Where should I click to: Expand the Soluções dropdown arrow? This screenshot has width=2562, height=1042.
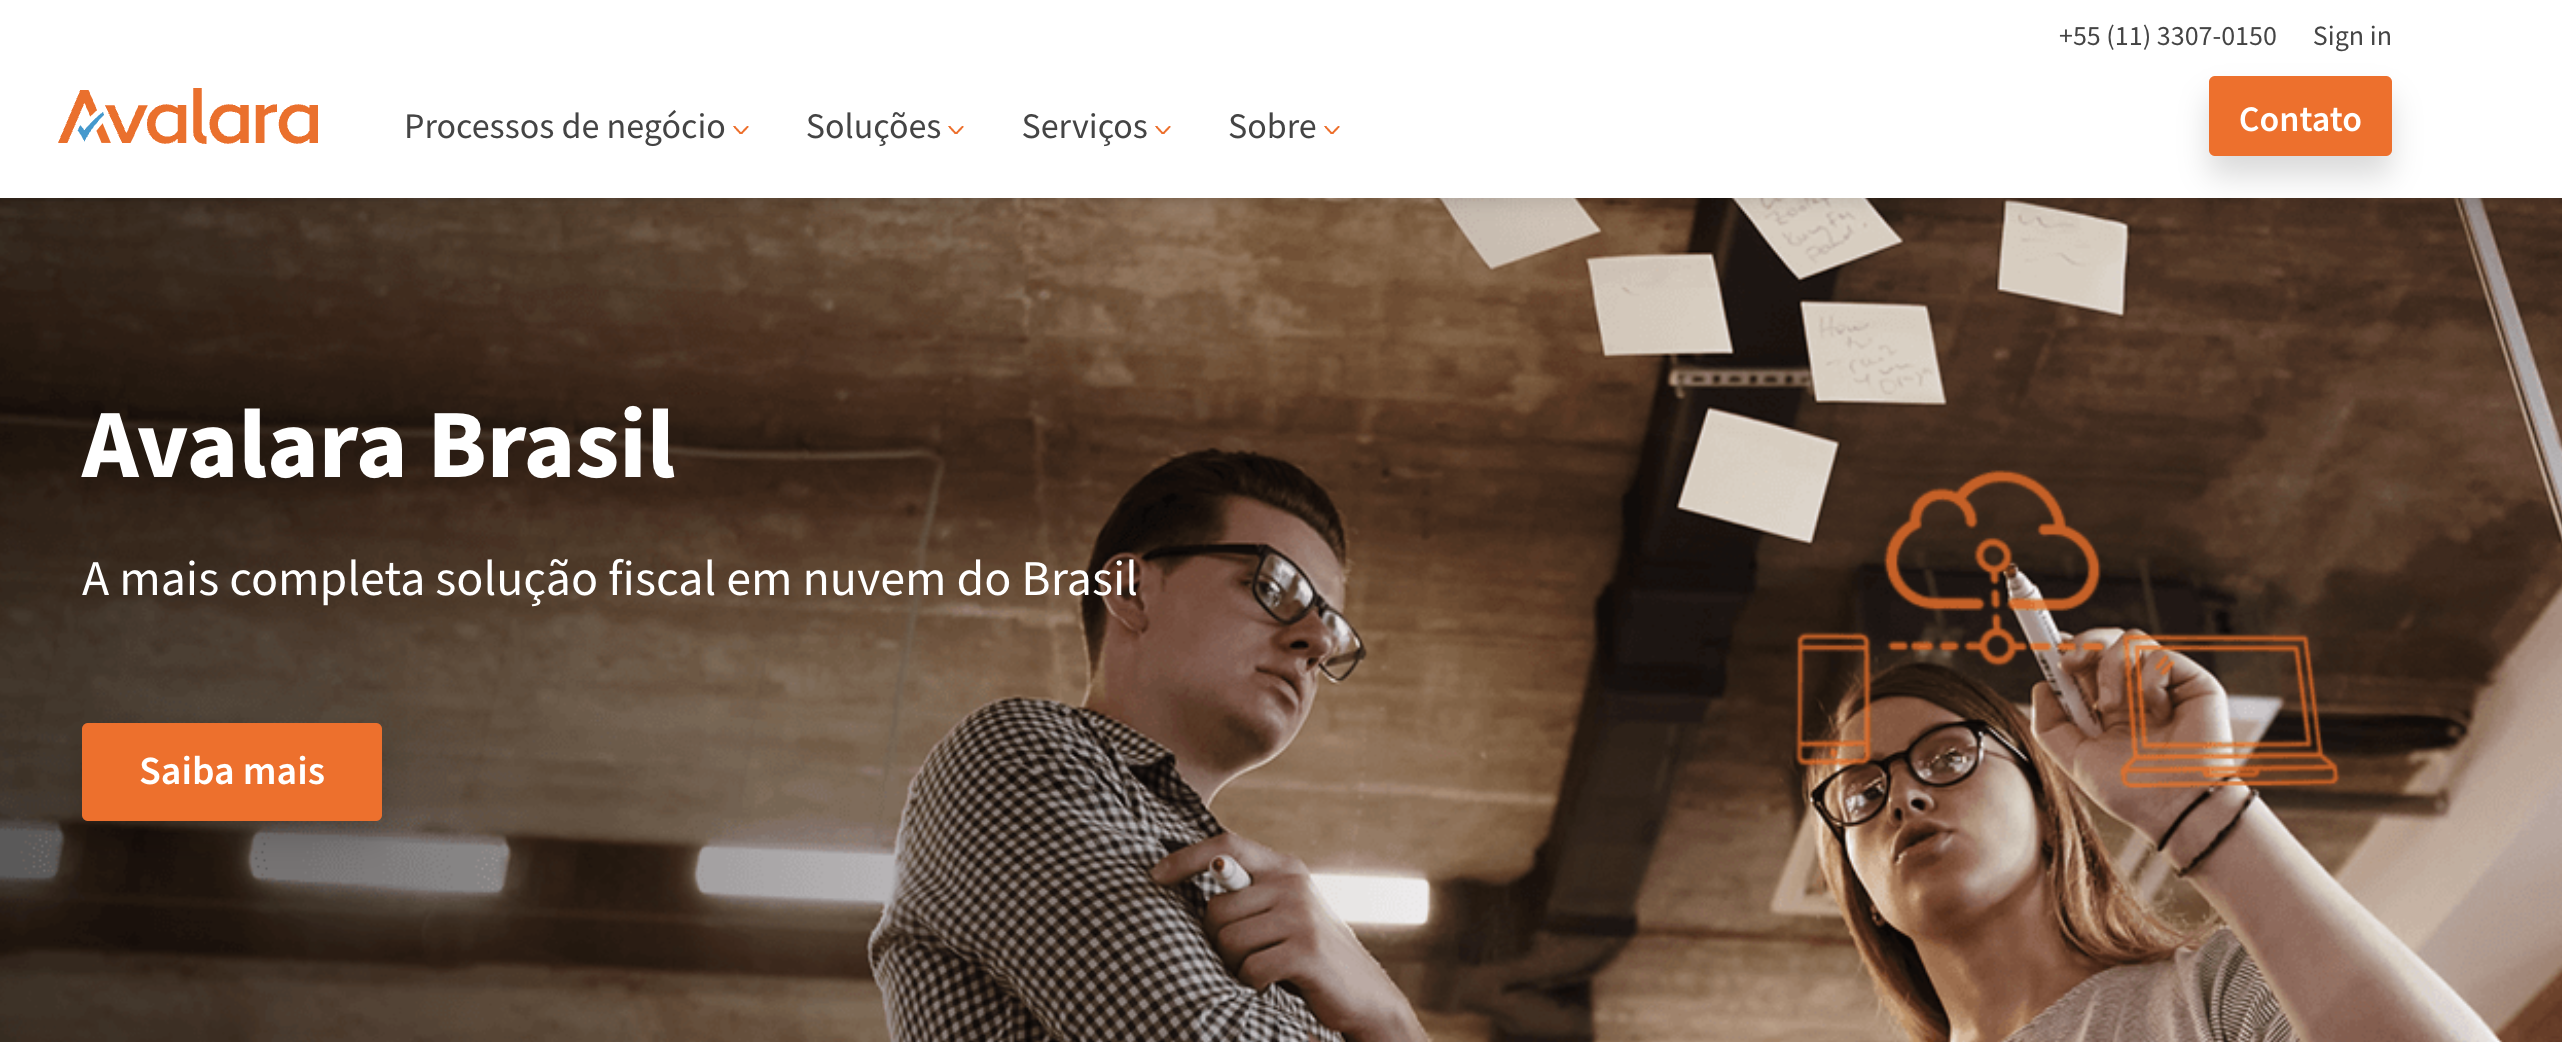click(956, 130)
